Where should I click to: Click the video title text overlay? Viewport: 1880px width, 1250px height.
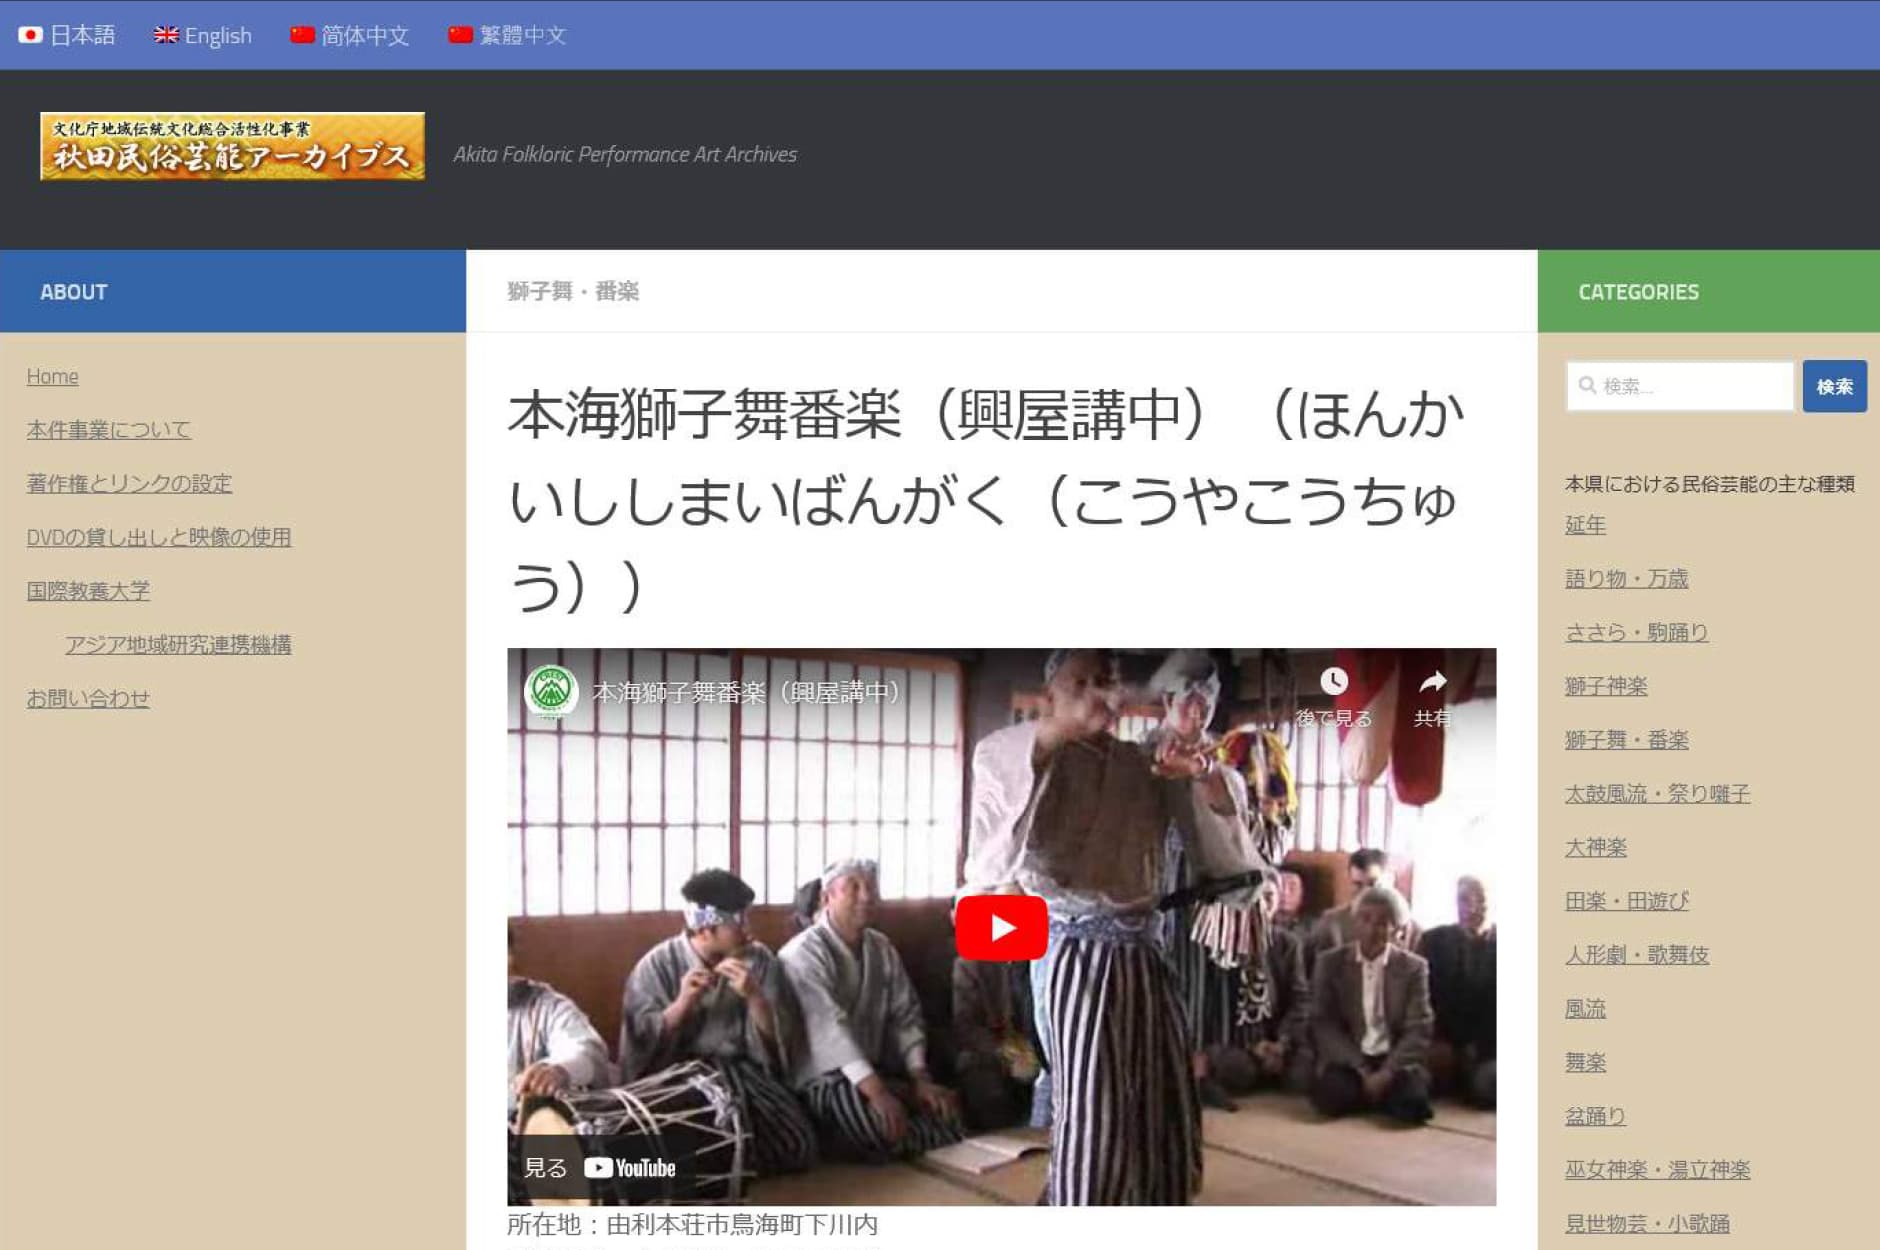point(746,692)
